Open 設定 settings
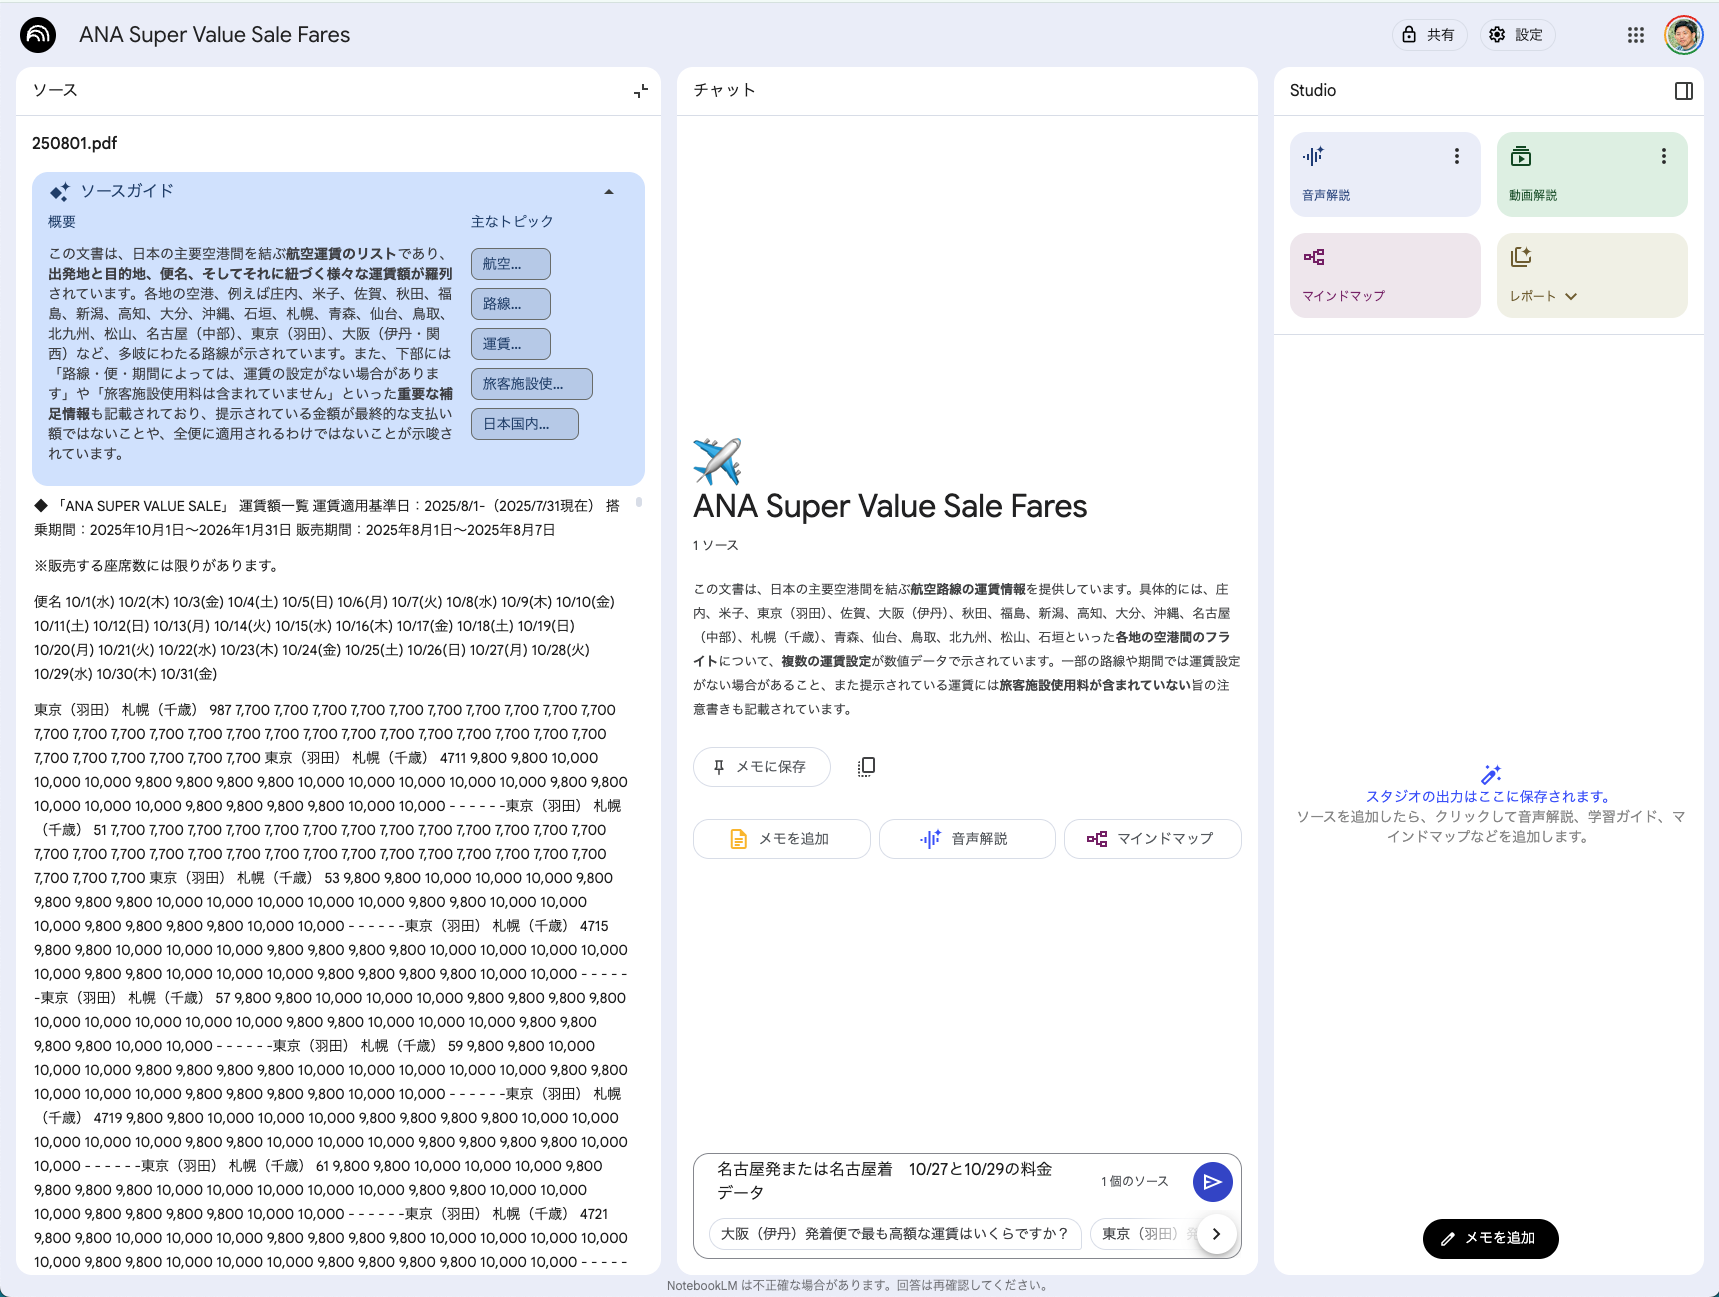Screen dimensions: 1719x1297 pyautogui.click(x=1517, y=35)
